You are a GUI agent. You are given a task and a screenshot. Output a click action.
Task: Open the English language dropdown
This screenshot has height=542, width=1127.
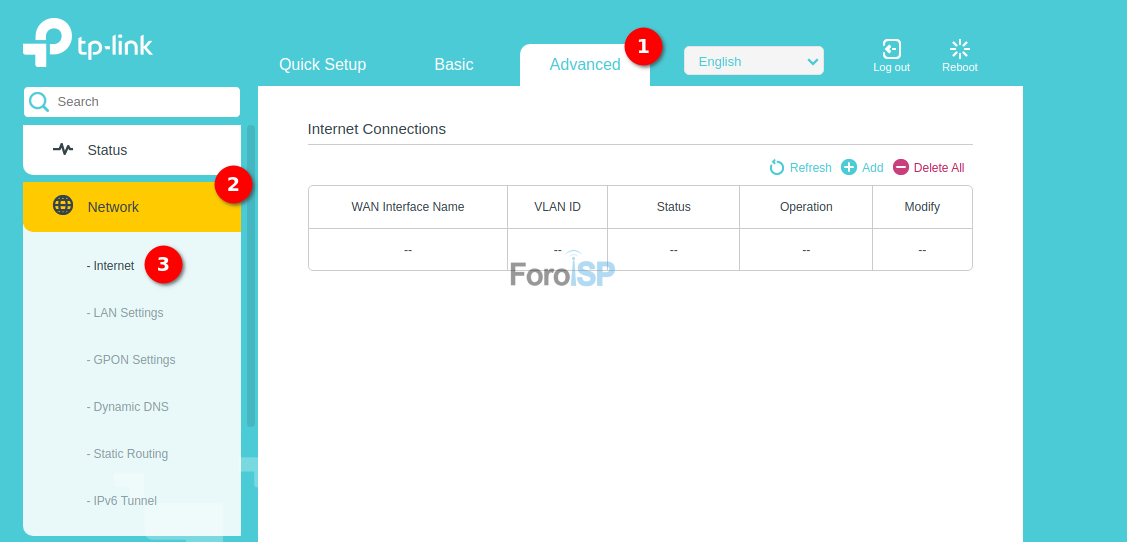[753, 61]
